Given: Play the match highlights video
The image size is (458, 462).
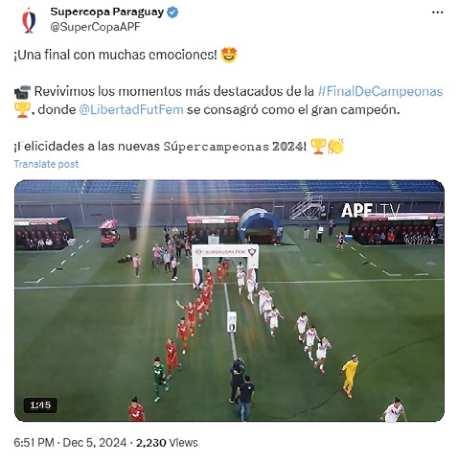Looking at the screenshot, I should (x=229, y=301).
